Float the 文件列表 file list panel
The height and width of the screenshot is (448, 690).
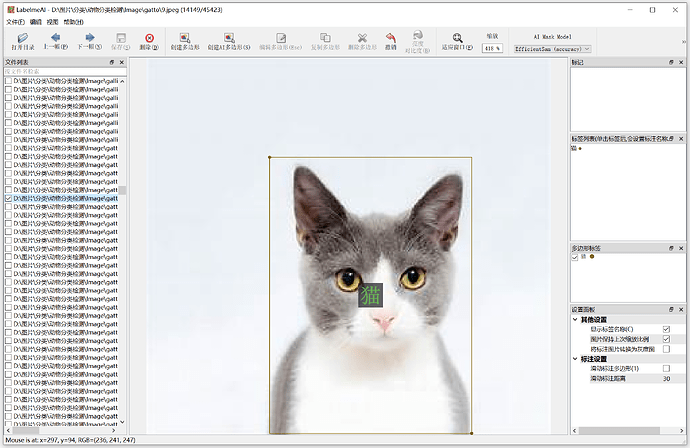pos(112,62)
